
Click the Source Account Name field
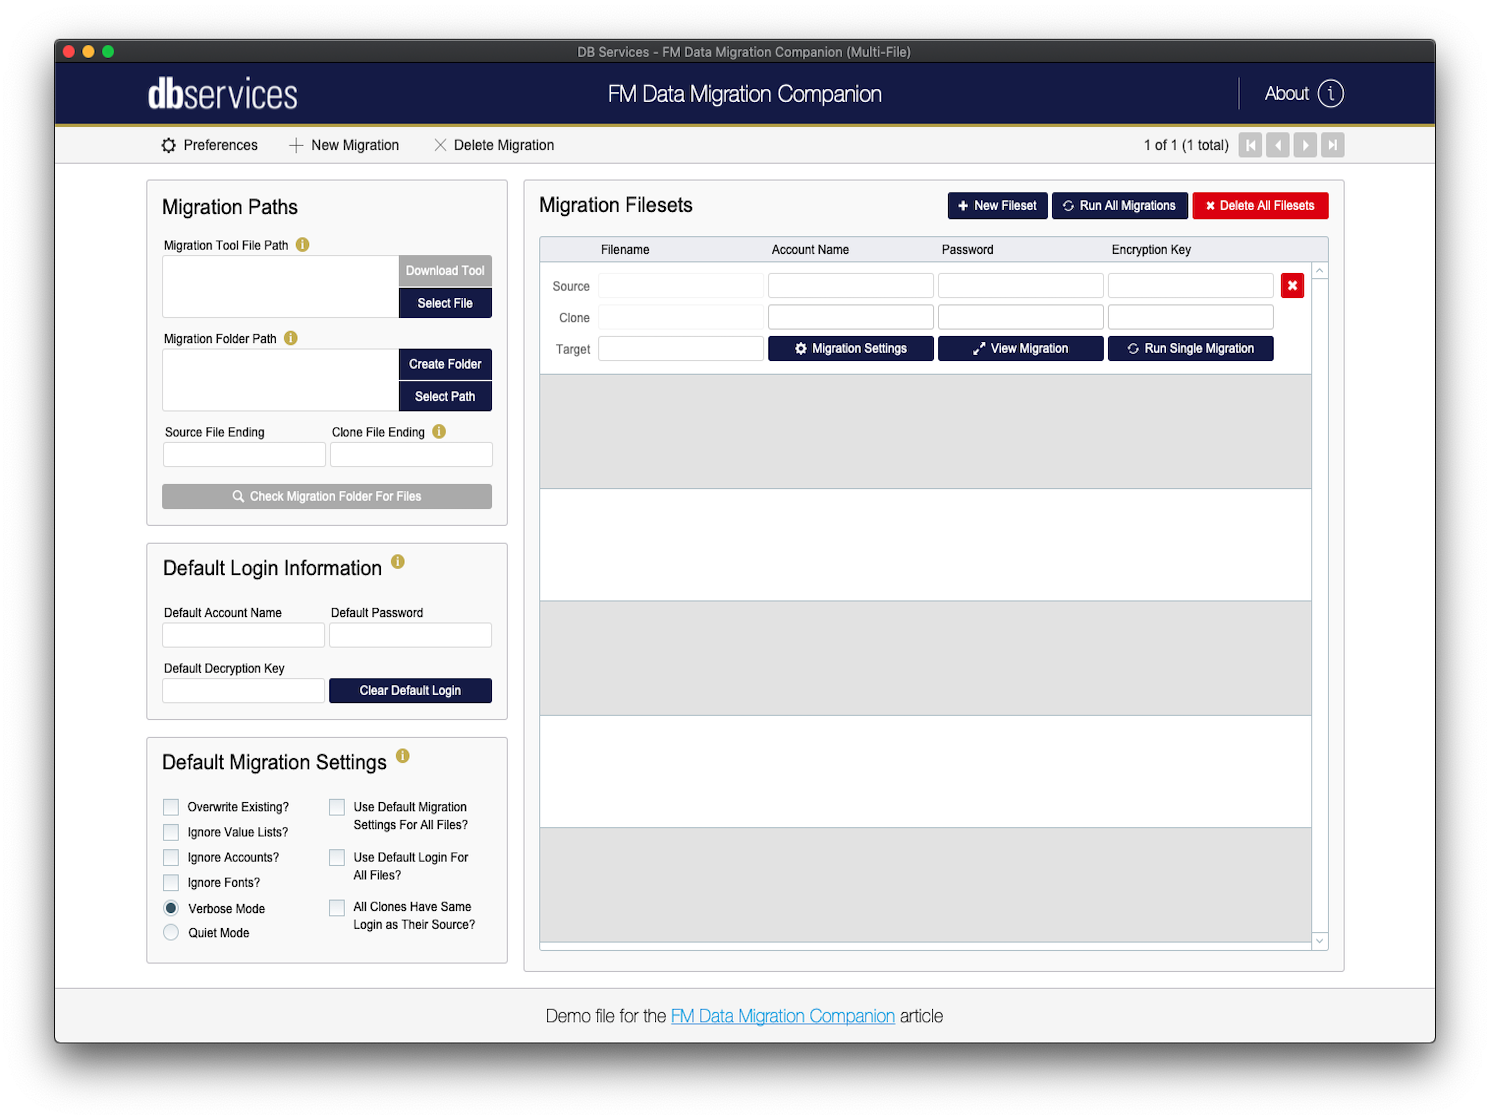click(x=851, y=286)
